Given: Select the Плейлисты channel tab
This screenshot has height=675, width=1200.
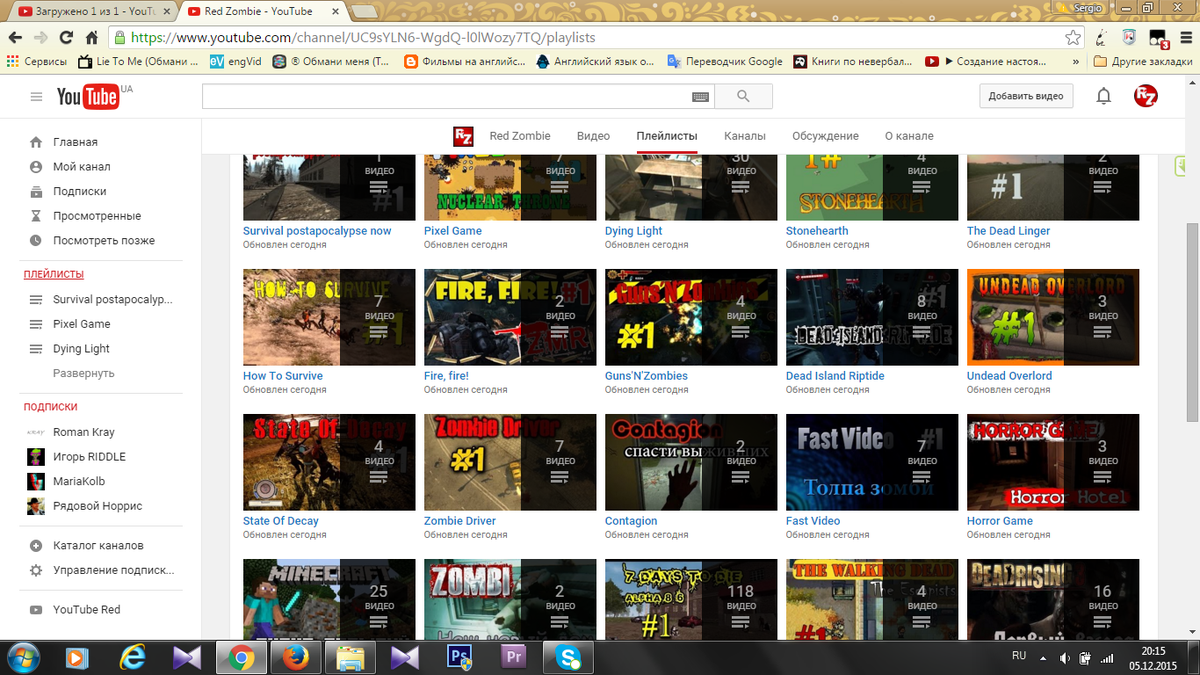Looking at the screenshot, I should coord(667,136).
